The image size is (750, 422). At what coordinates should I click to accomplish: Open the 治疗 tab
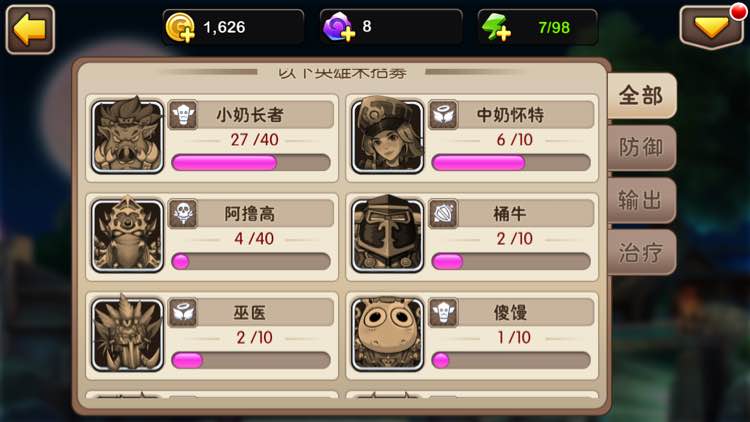tap(641, 252)
